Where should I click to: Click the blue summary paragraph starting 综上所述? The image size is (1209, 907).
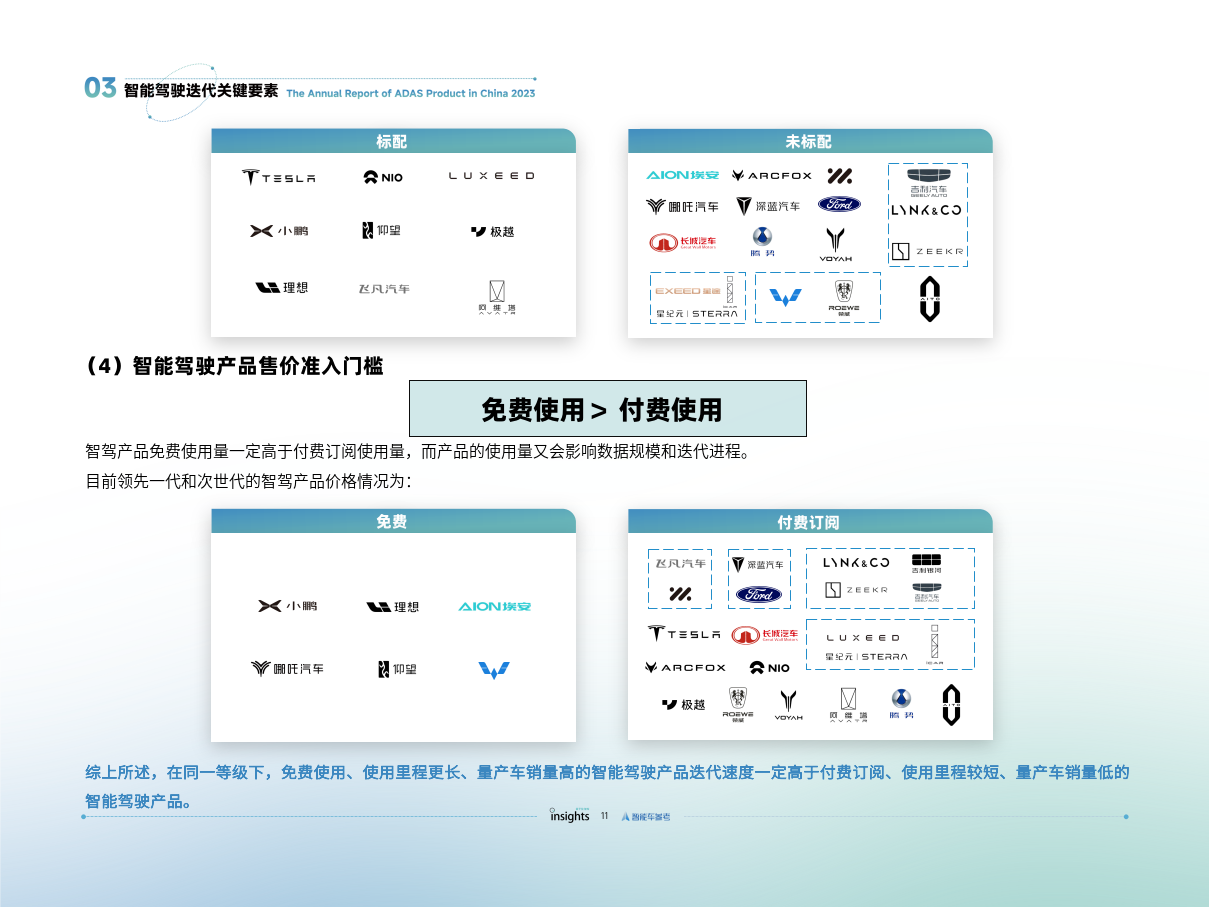607,787
